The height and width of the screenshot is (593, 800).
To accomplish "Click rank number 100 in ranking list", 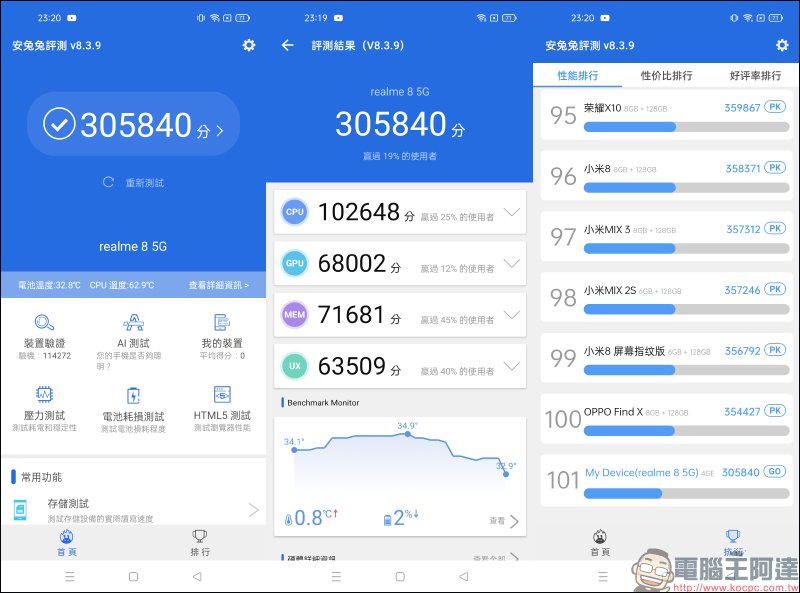I will 563,419.
